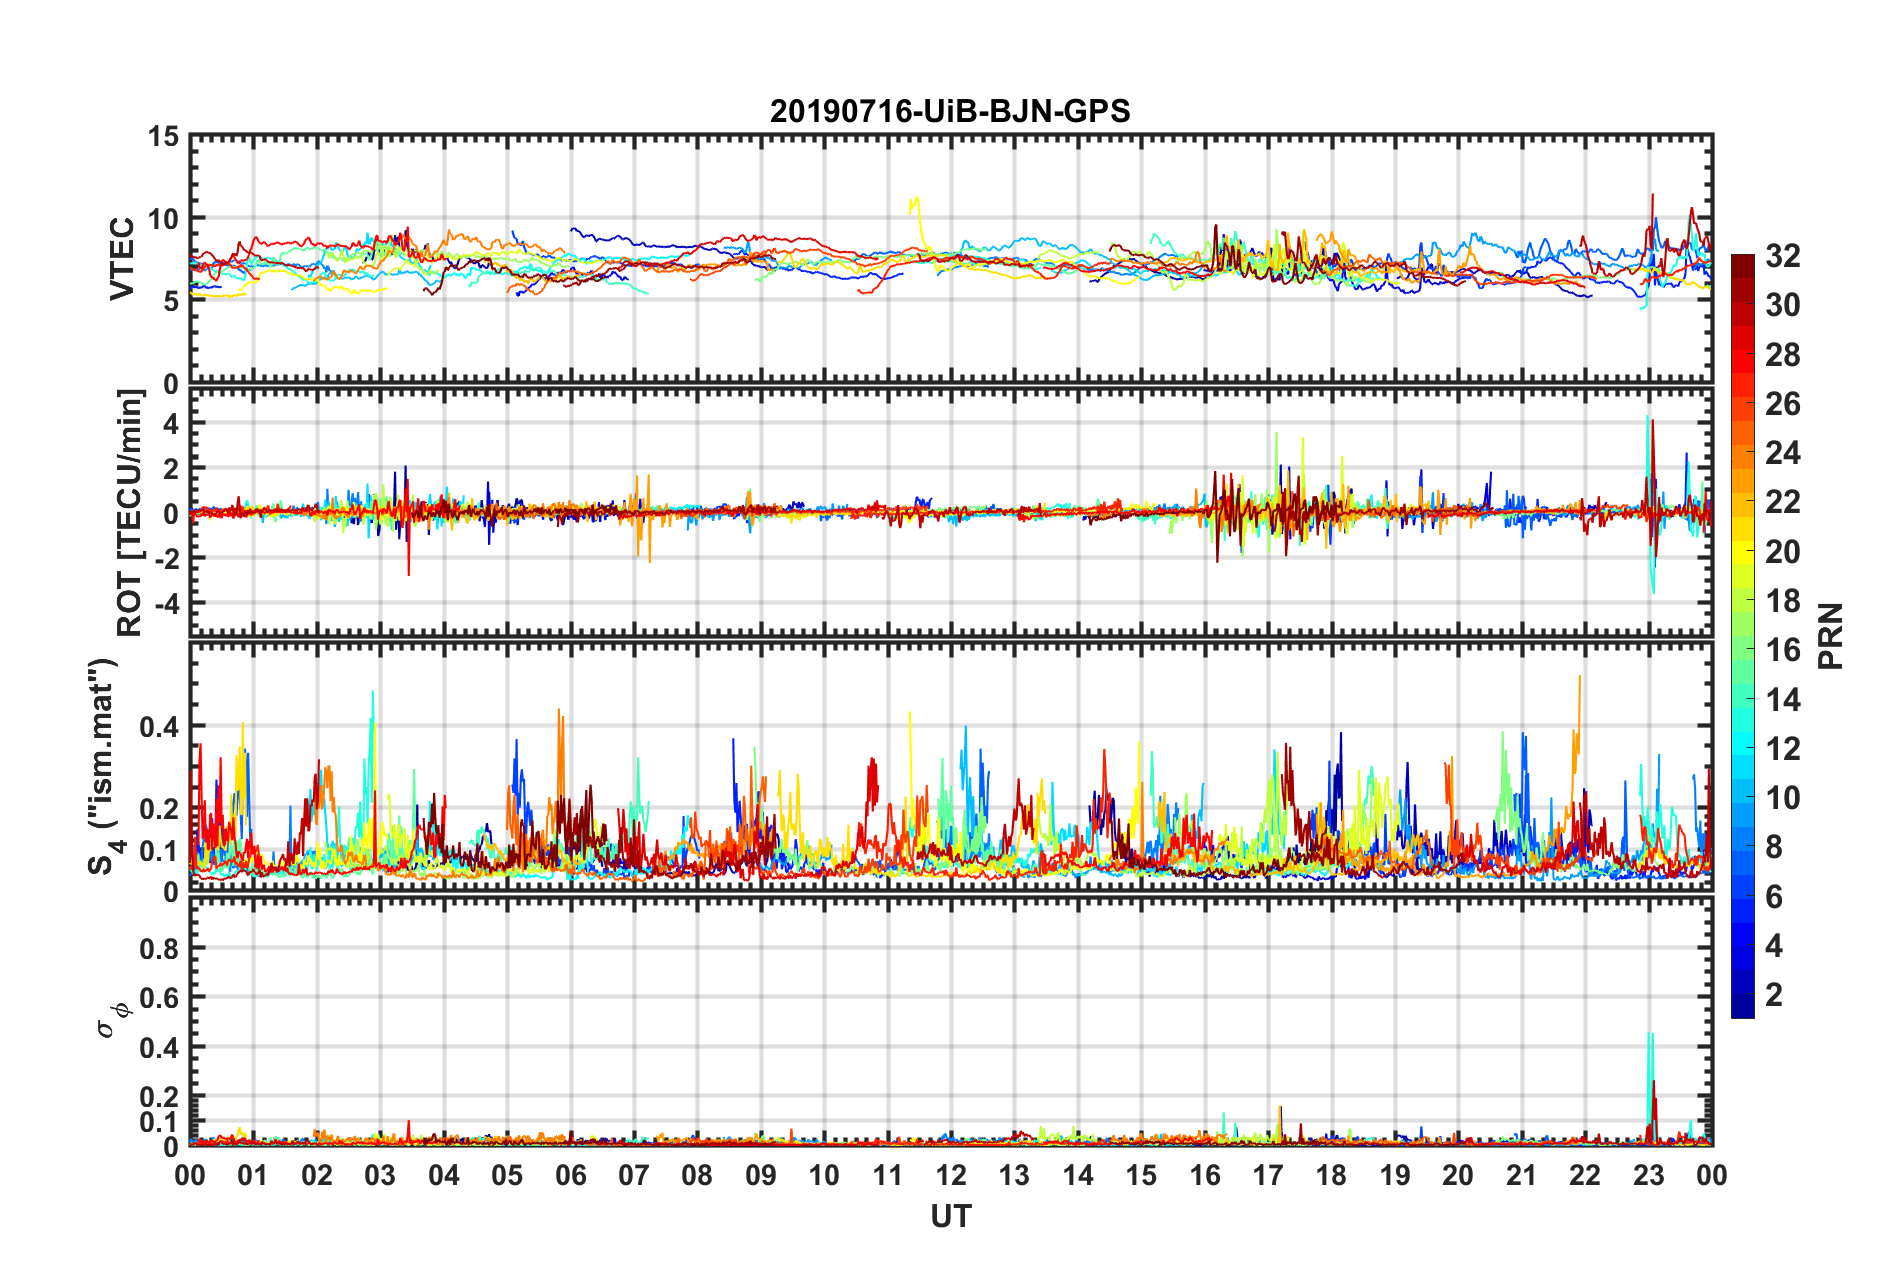This screenshot has height=1272, width=1902.
Task: Click the PRN color scale bar
Action: point(1743,637)
